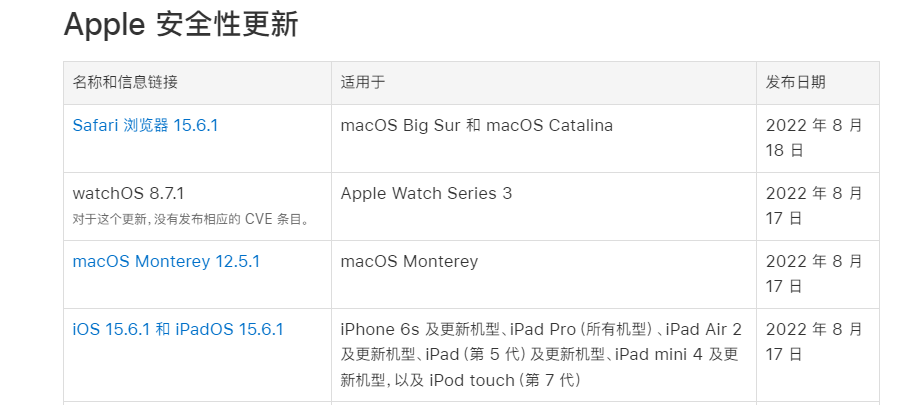The height and width of the screenshot is (405, 905).
Task: Open the Safari 浏览器 15.6.1 link
Action: pos(145,125)
